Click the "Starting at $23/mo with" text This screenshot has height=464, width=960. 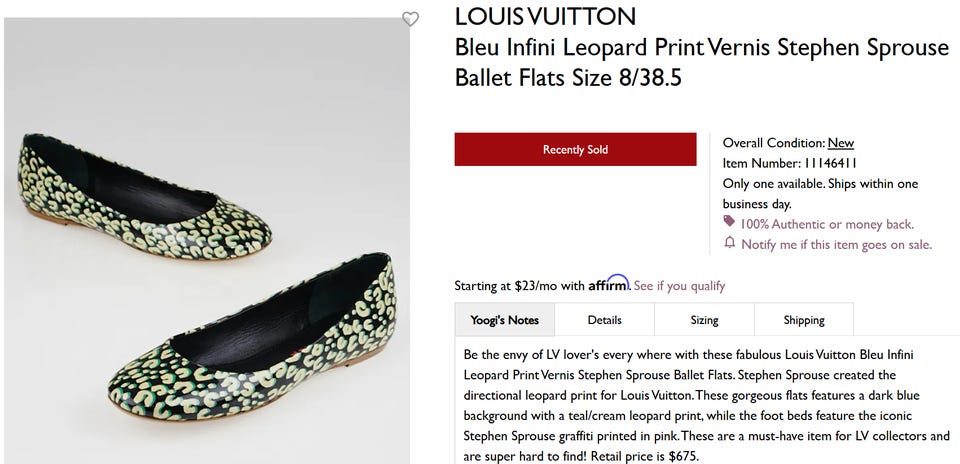point(519,286)
